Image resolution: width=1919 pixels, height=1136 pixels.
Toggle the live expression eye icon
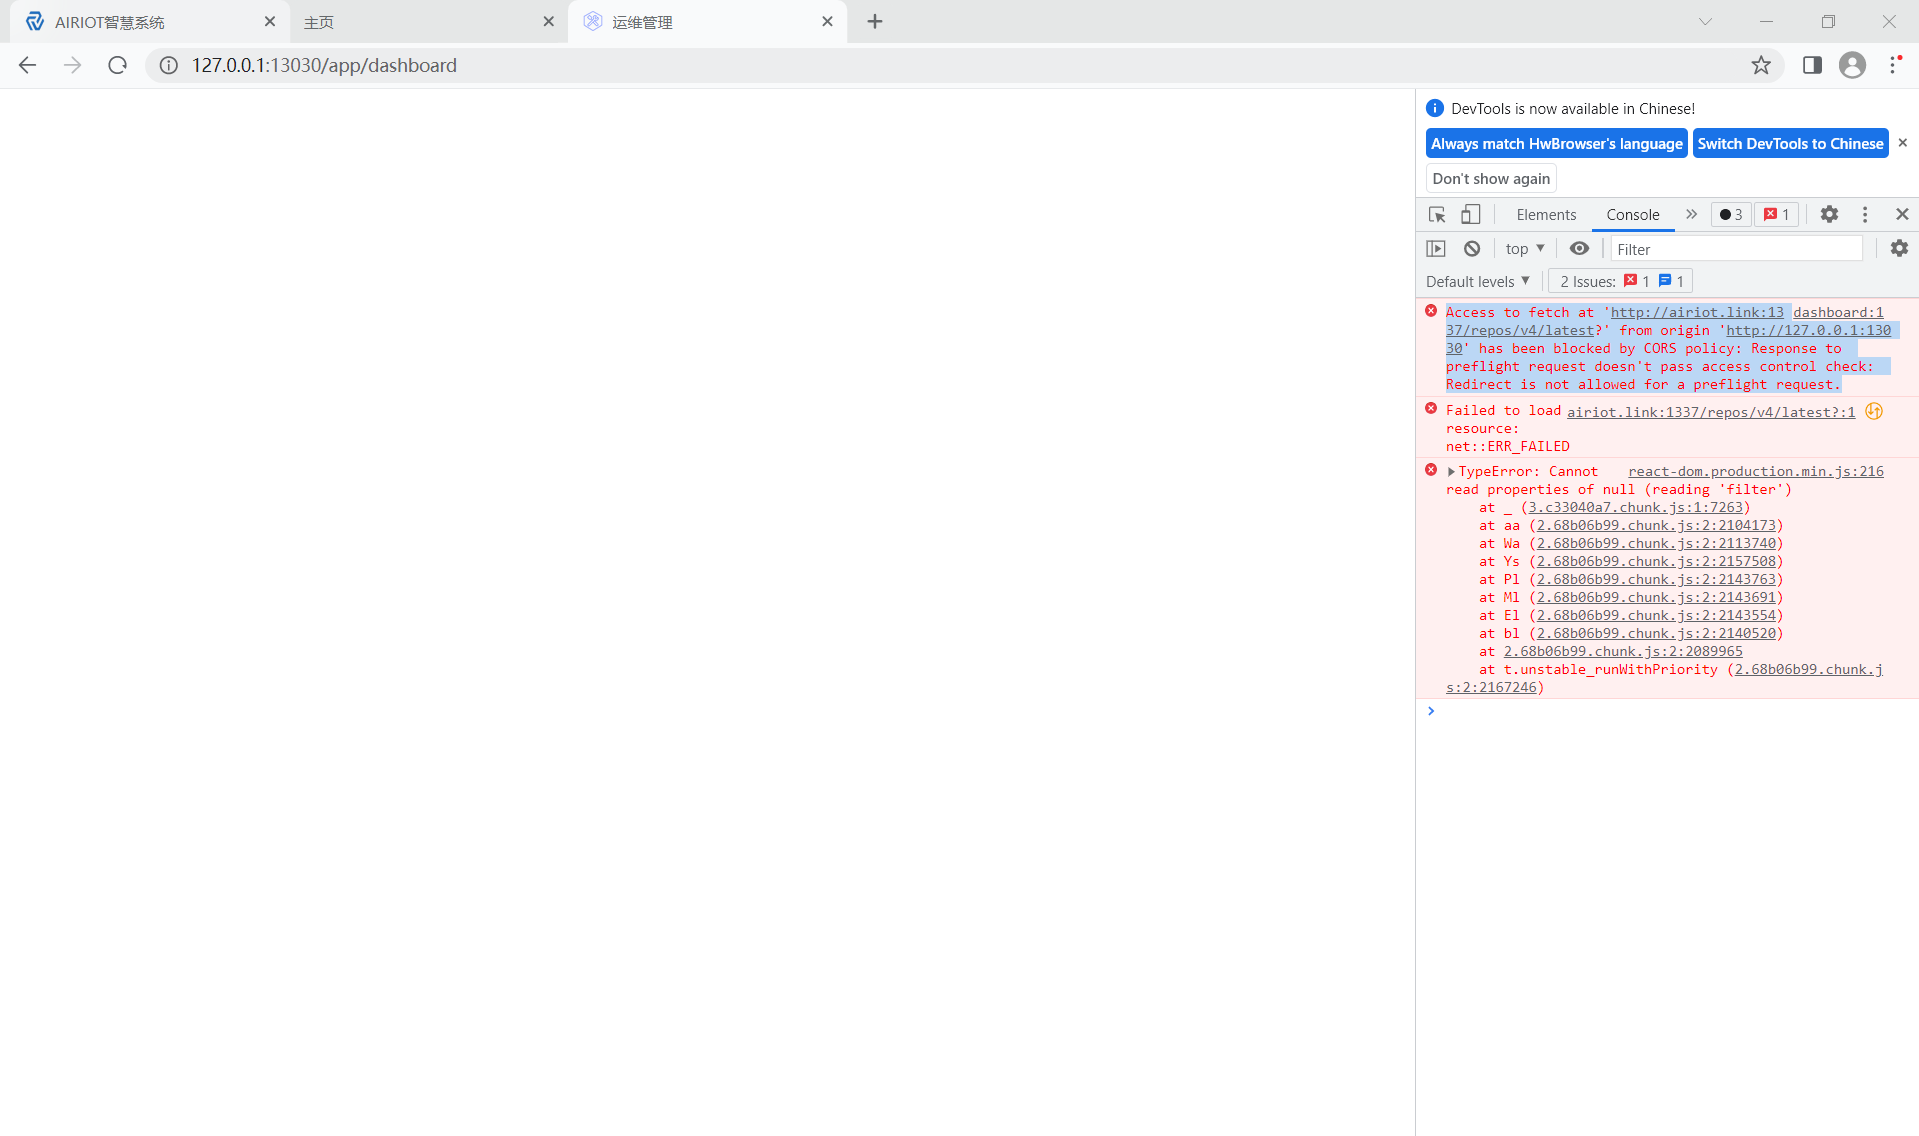coord(1579,249)
